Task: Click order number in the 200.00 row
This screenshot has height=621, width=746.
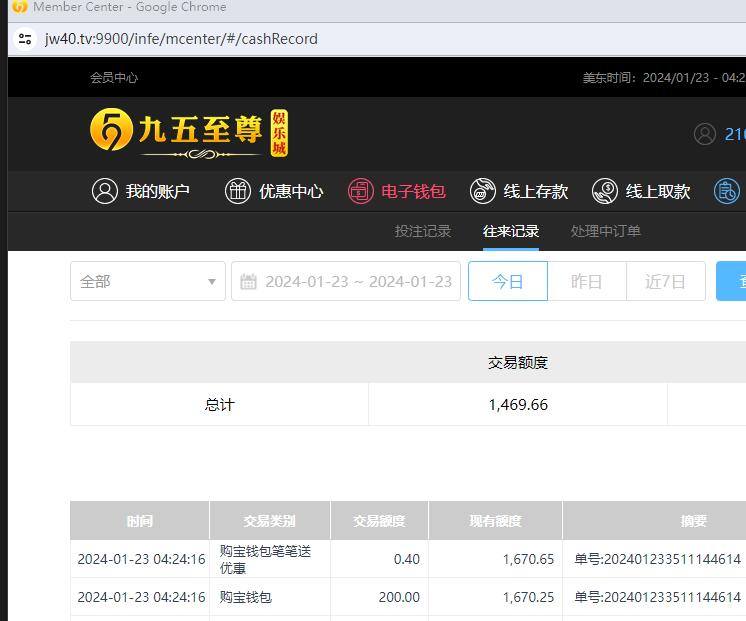Action: [x=658, y=597]
